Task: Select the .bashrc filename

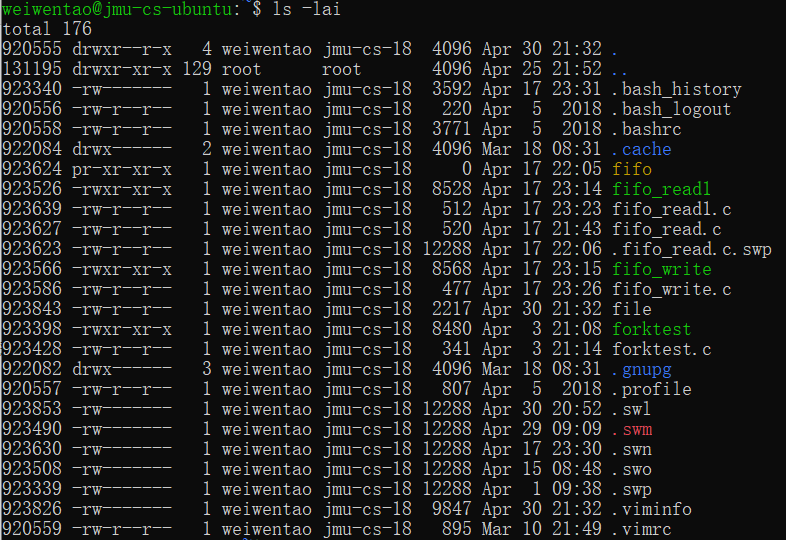Action: tap(647, 130)
